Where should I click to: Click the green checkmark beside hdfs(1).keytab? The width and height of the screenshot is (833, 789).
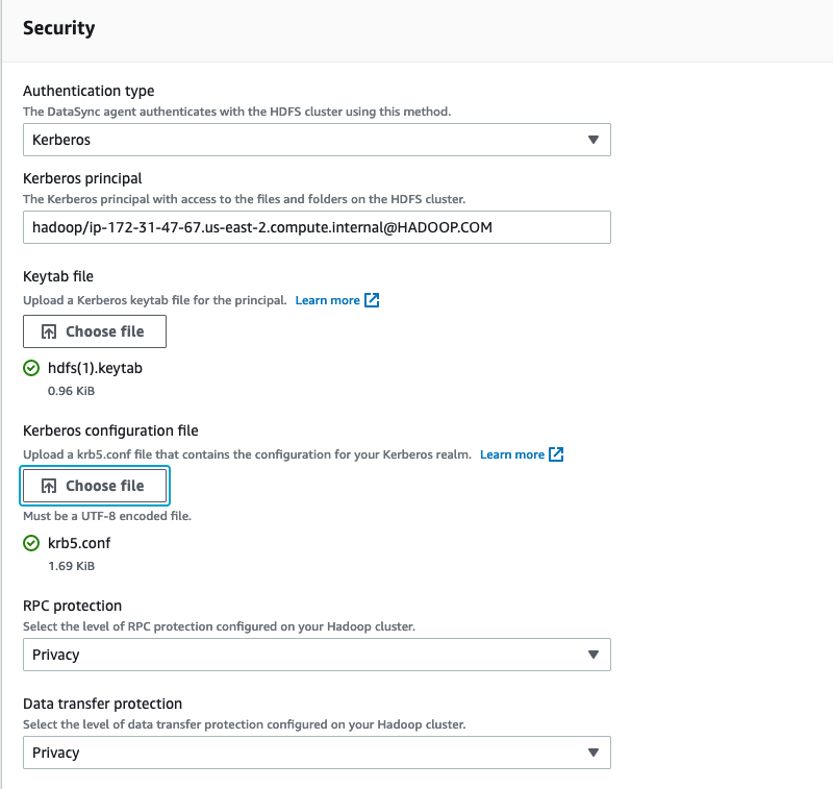coord(29,367)
